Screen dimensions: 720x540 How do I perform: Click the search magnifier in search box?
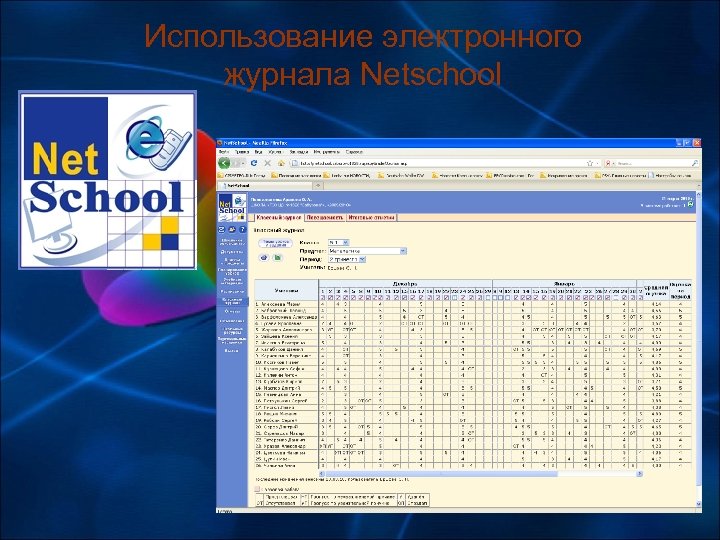click(694, 163)
